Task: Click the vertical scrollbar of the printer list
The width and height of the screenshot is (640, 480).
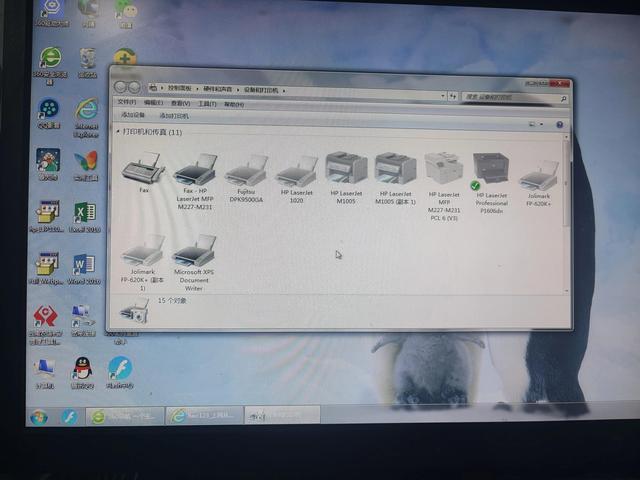Action: coord(567,214)
